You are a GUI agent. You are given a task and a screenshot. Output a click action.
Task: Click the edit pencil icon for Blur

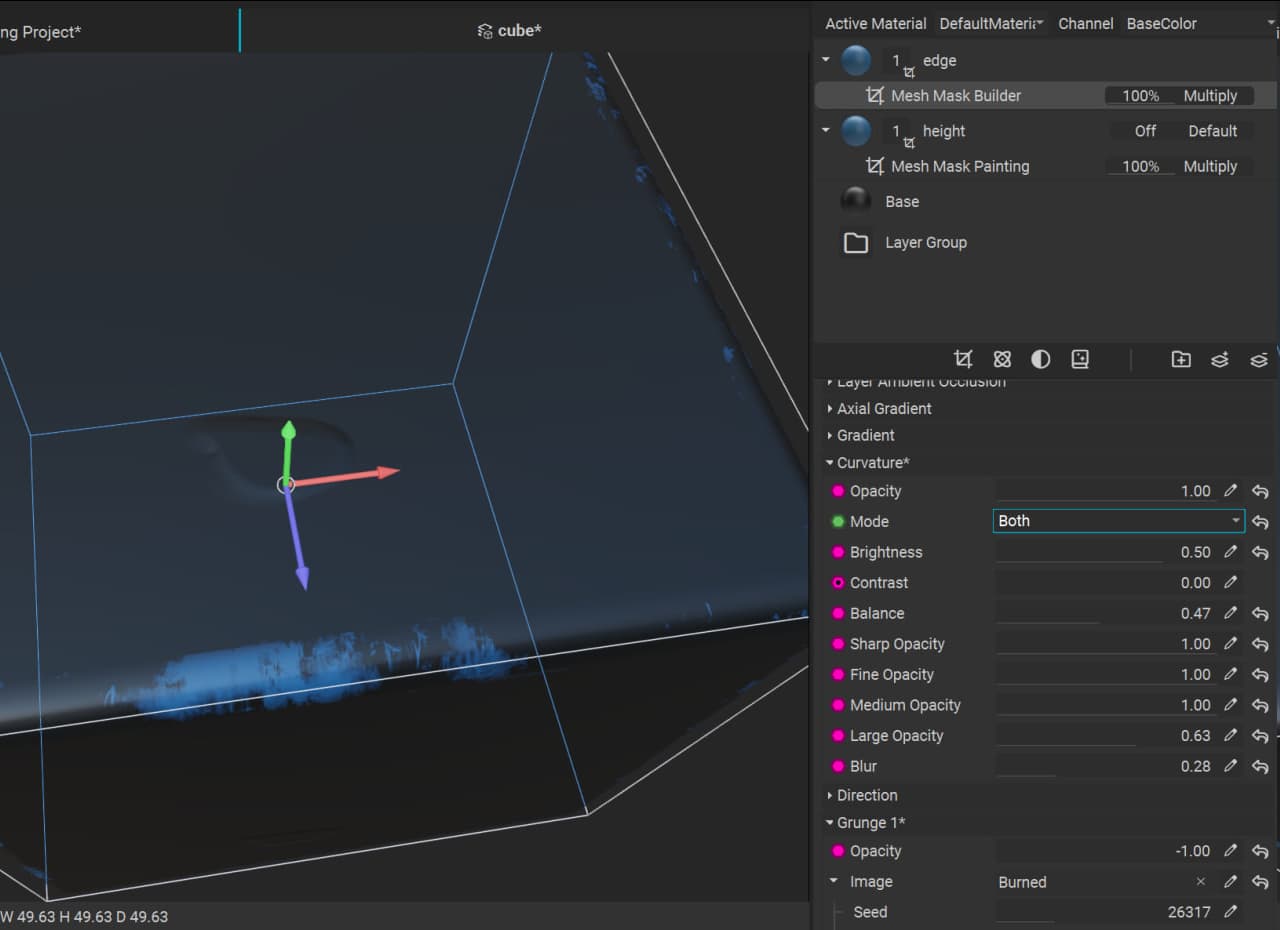(1231, 767)
